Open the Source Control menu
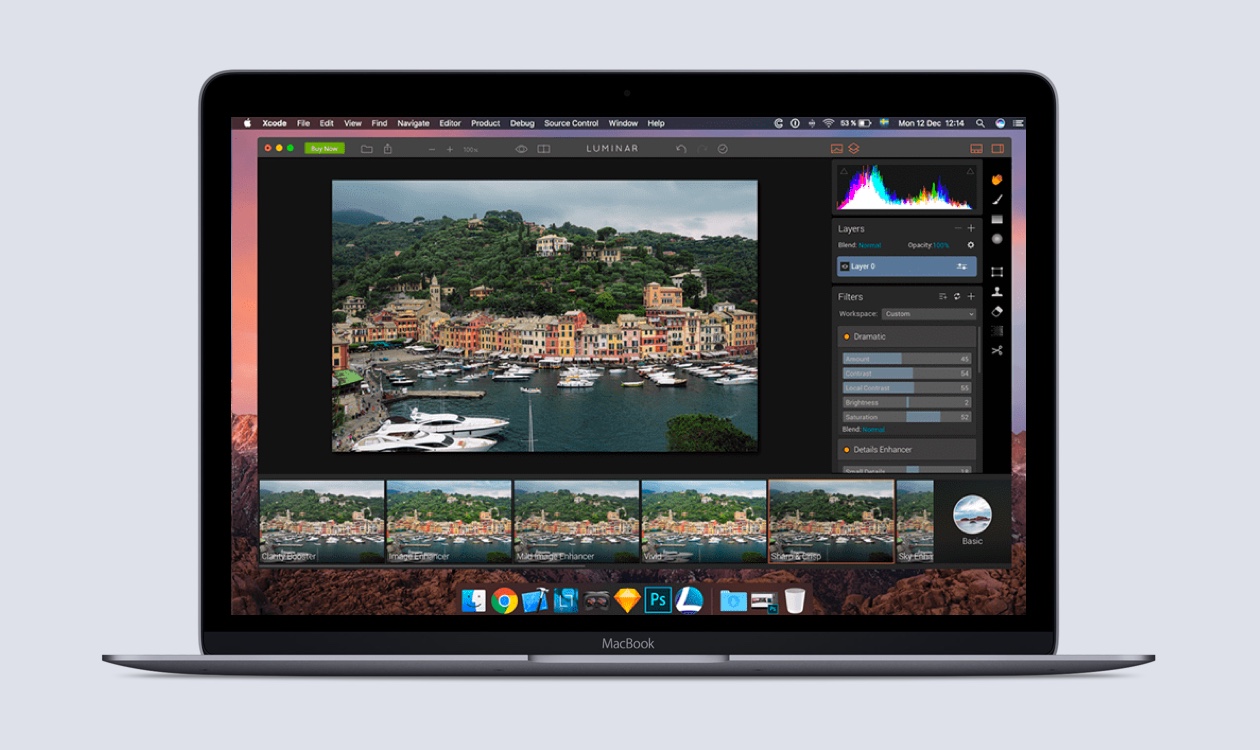Viewport: 1260px width, 750px height. pyautogui.click(x=571, y=123)
